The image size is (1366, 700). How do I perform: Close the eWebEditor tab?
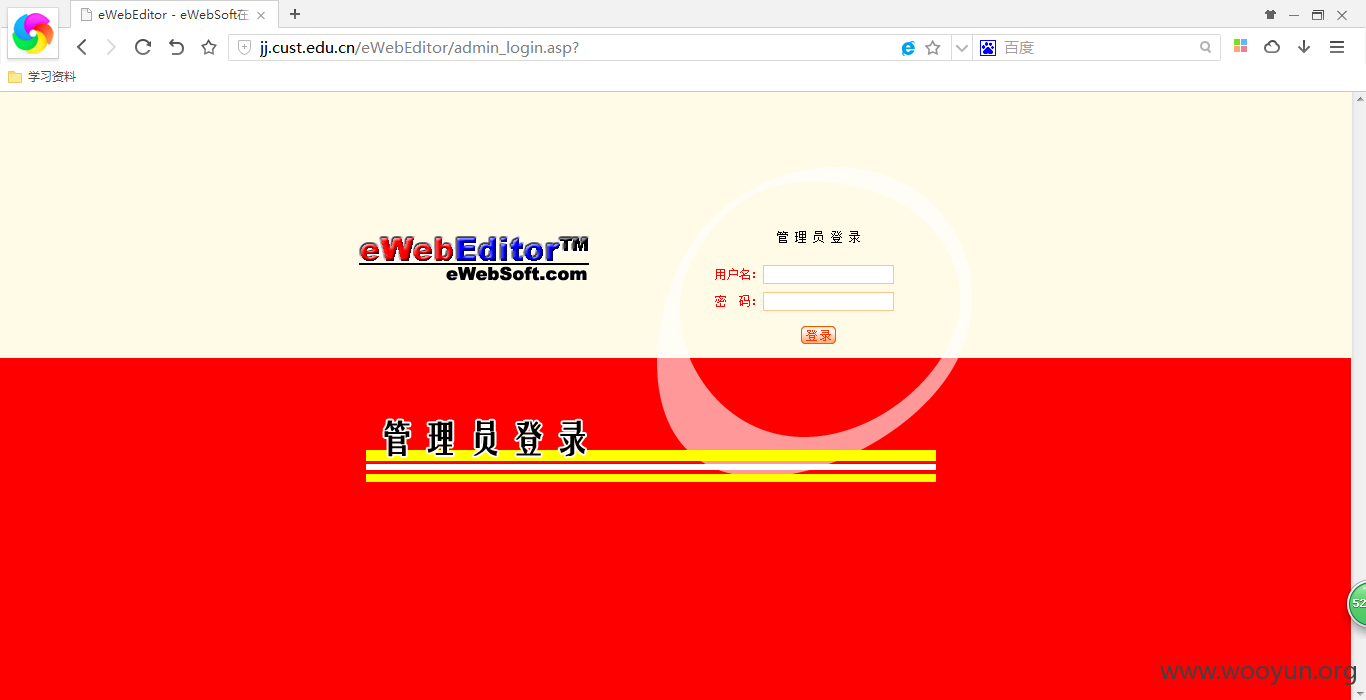[x=261, y=15]
